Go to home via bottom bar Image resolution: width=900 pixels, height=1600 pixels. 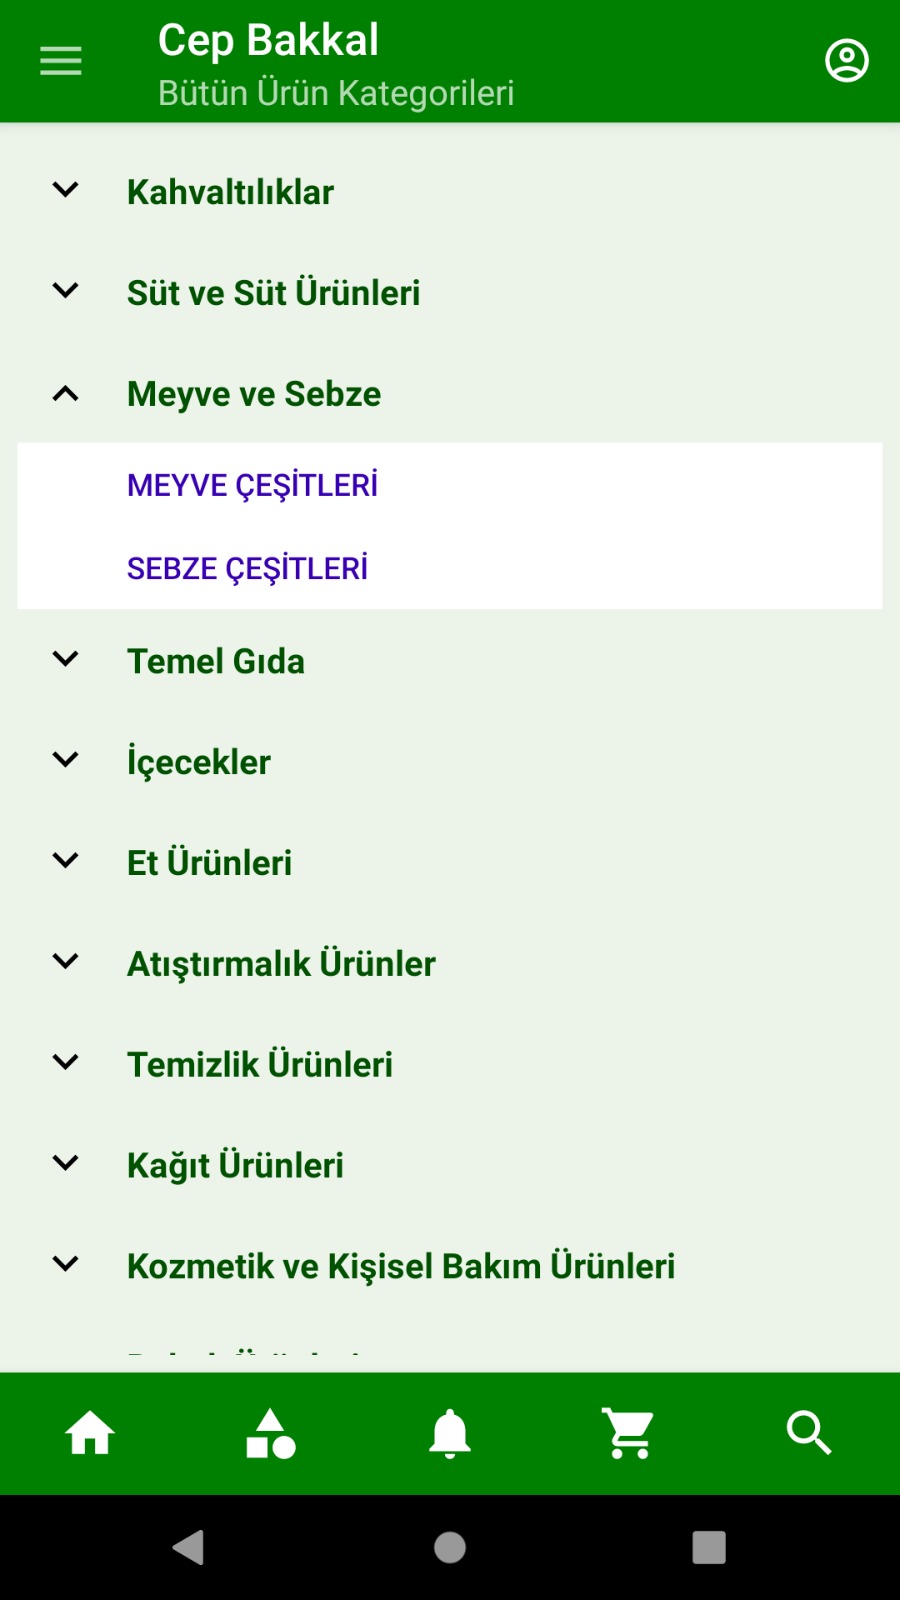coord(90,1433)
